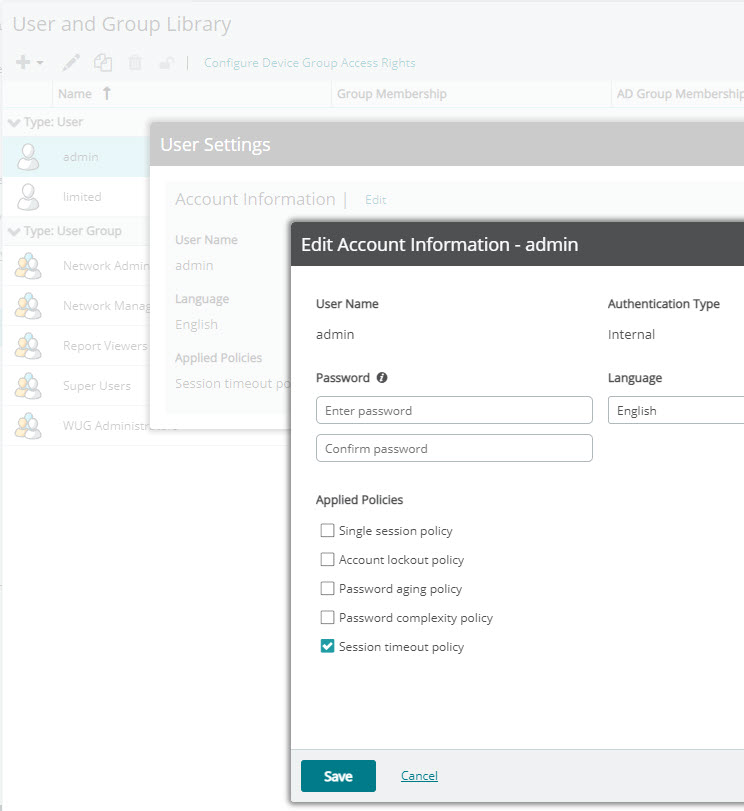The width and height of the screenshot is (744, 811).
Task: Click the Name column header
Action: pyautogui.click(x=192, y=94)
